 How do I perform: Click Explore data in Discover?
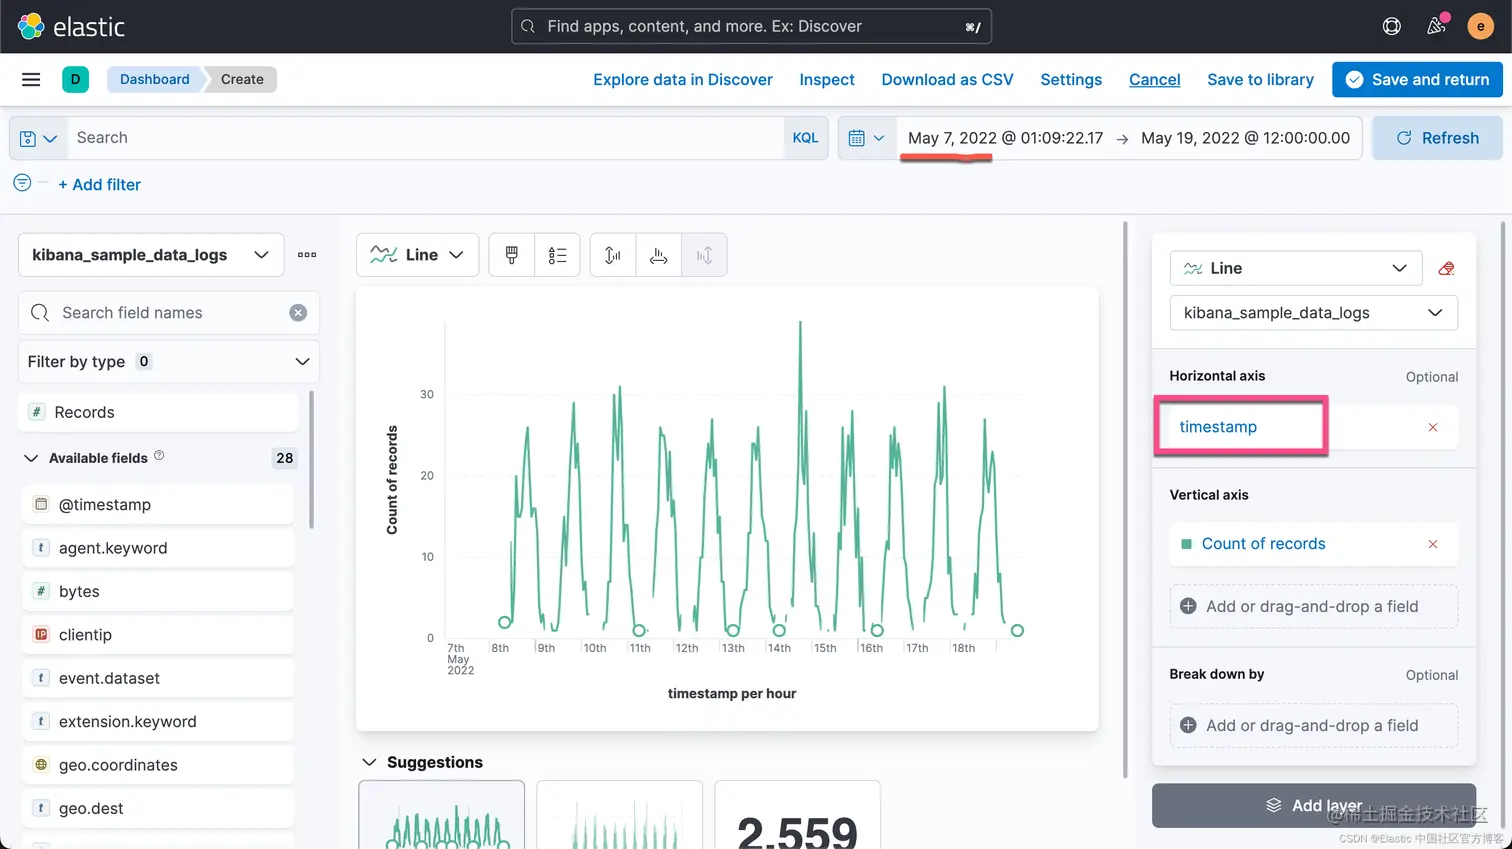point(683,80)
